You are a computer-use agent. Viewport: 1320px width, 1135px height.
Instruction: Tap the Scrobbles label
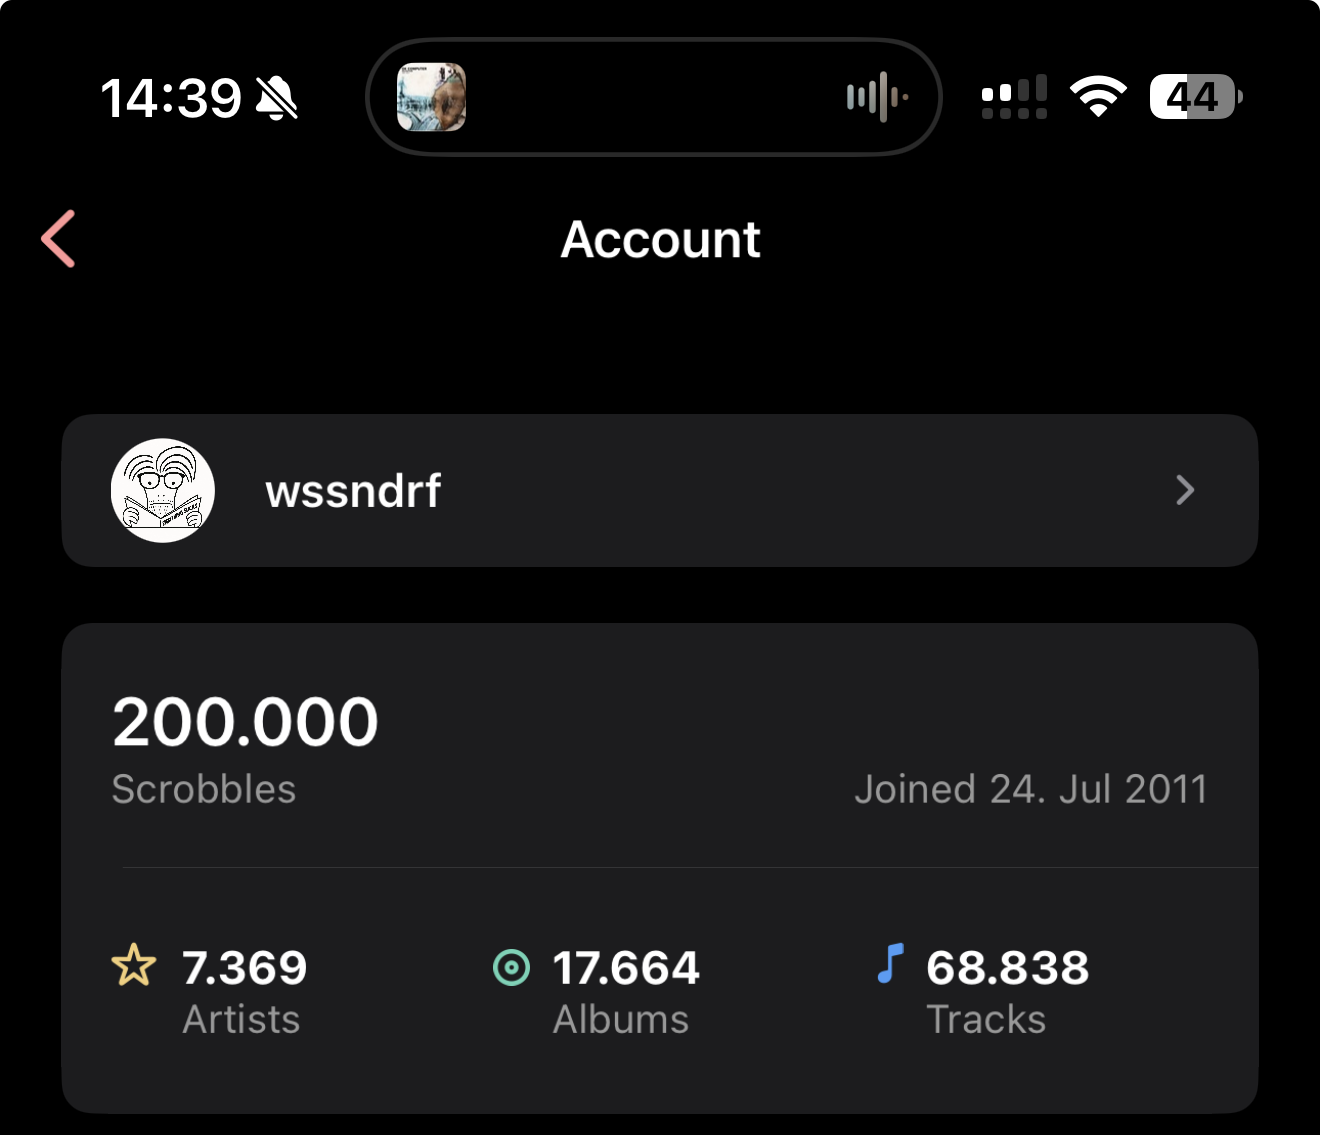point(204,789)
